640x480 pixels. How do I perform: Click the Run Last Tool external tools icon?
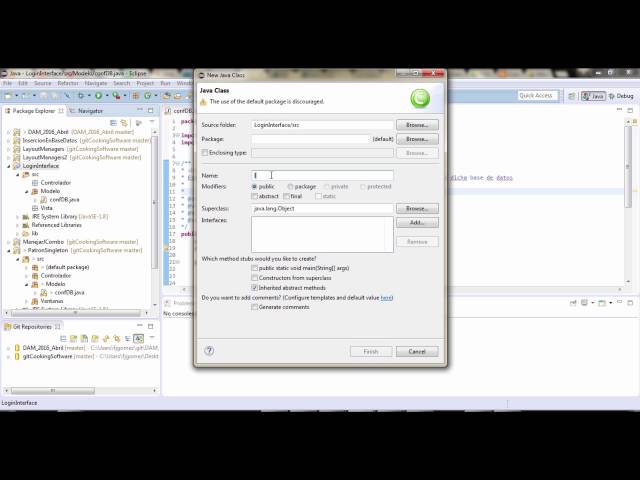pyautogui.click(x=116, y=96)
